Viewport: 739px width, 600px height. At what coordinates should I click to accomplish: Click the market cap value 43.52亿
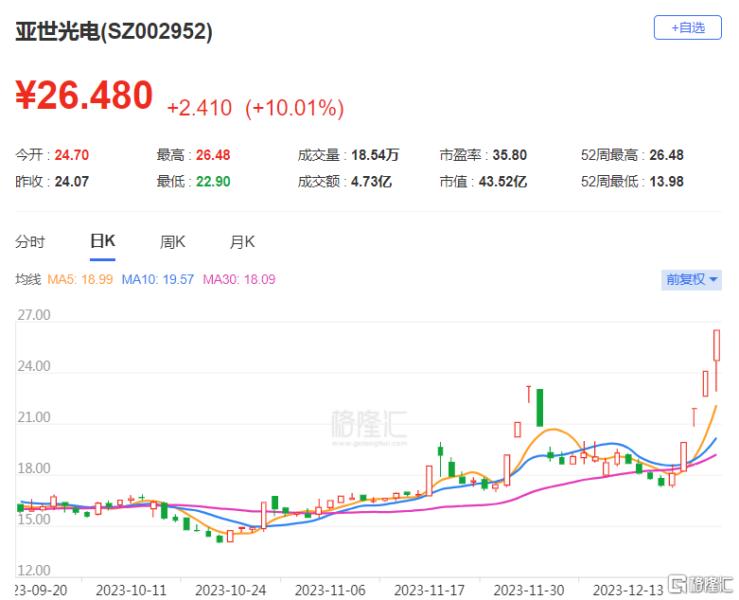[x=503, y=181]
